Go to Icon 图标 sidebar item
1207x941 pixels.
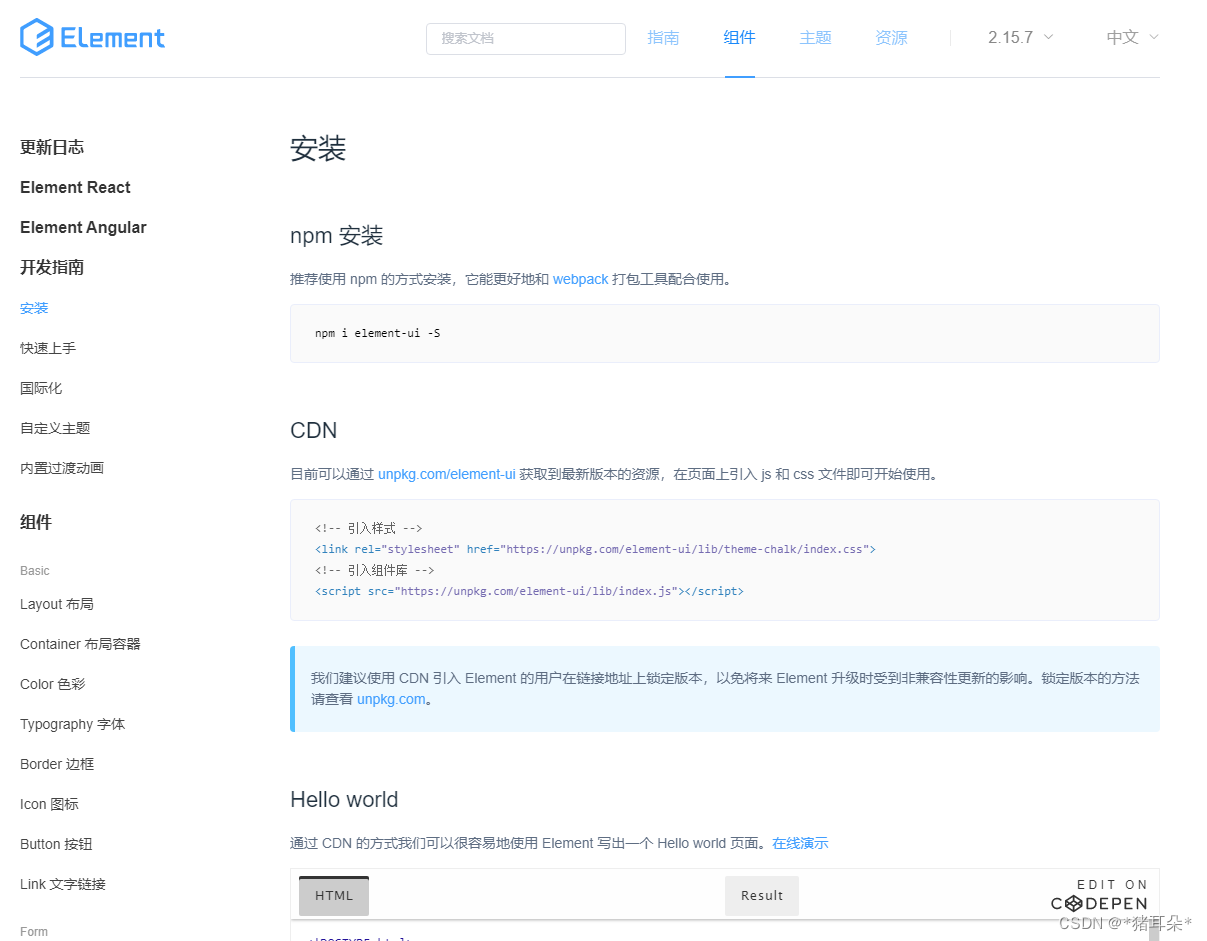[x=49, y=804]
